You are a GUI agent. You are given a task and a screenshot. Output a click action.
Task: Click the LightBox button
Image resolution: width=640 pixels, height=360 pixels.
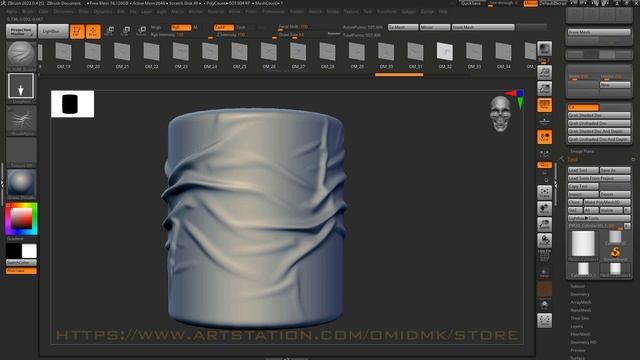53,31
